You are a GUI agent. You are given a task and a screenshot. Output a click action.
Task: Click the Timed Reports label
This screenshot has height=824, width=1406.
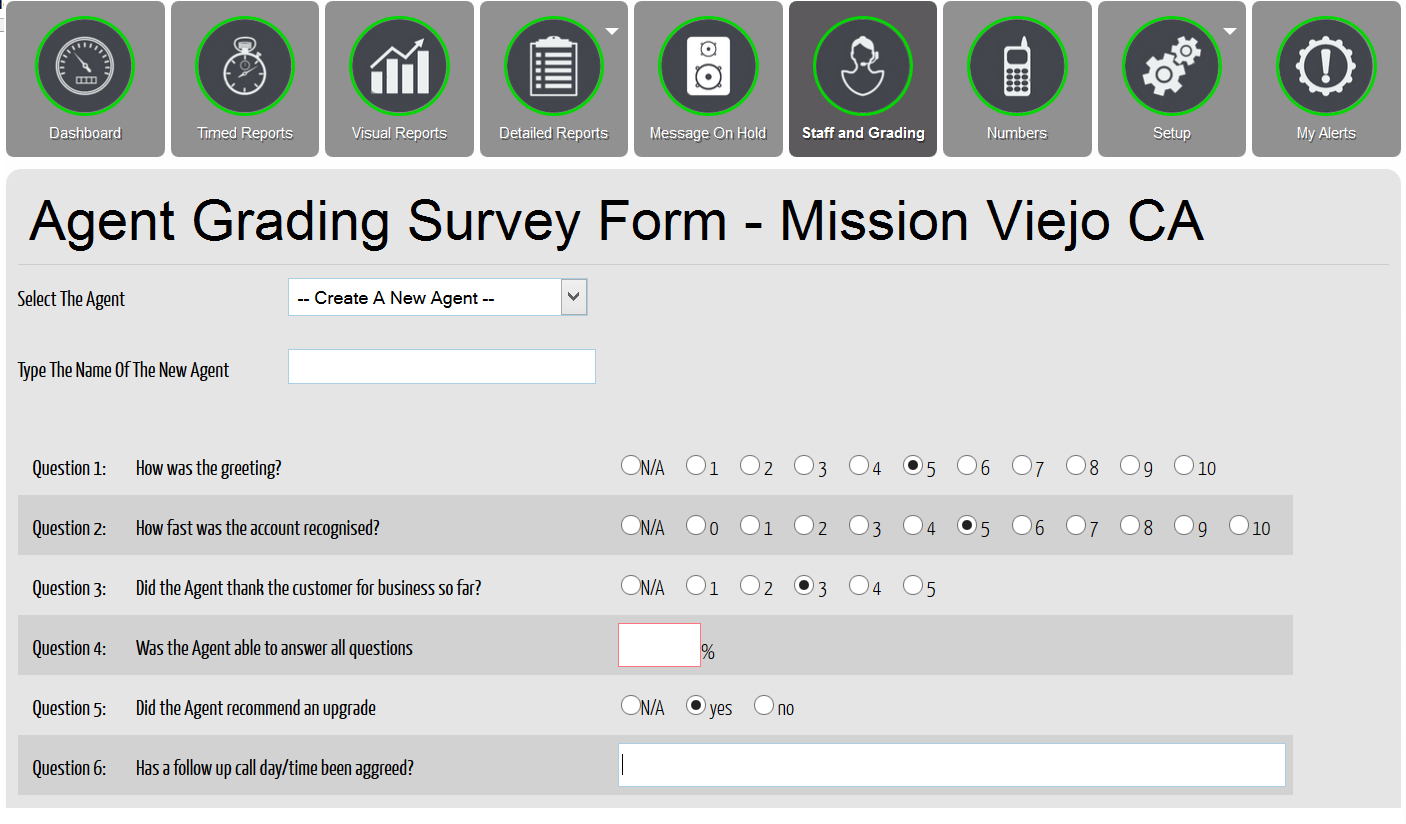coord(244,133)
